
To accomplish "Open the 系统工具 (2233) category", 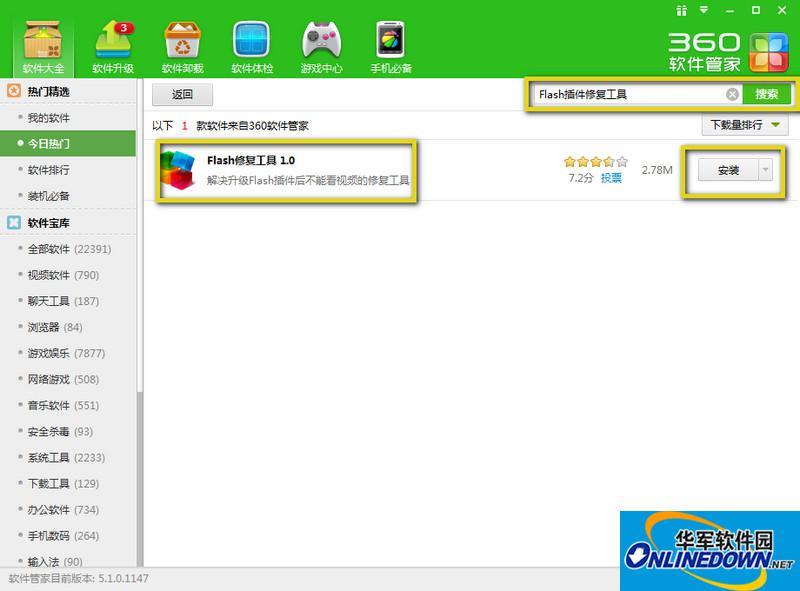I will [60, 457].
